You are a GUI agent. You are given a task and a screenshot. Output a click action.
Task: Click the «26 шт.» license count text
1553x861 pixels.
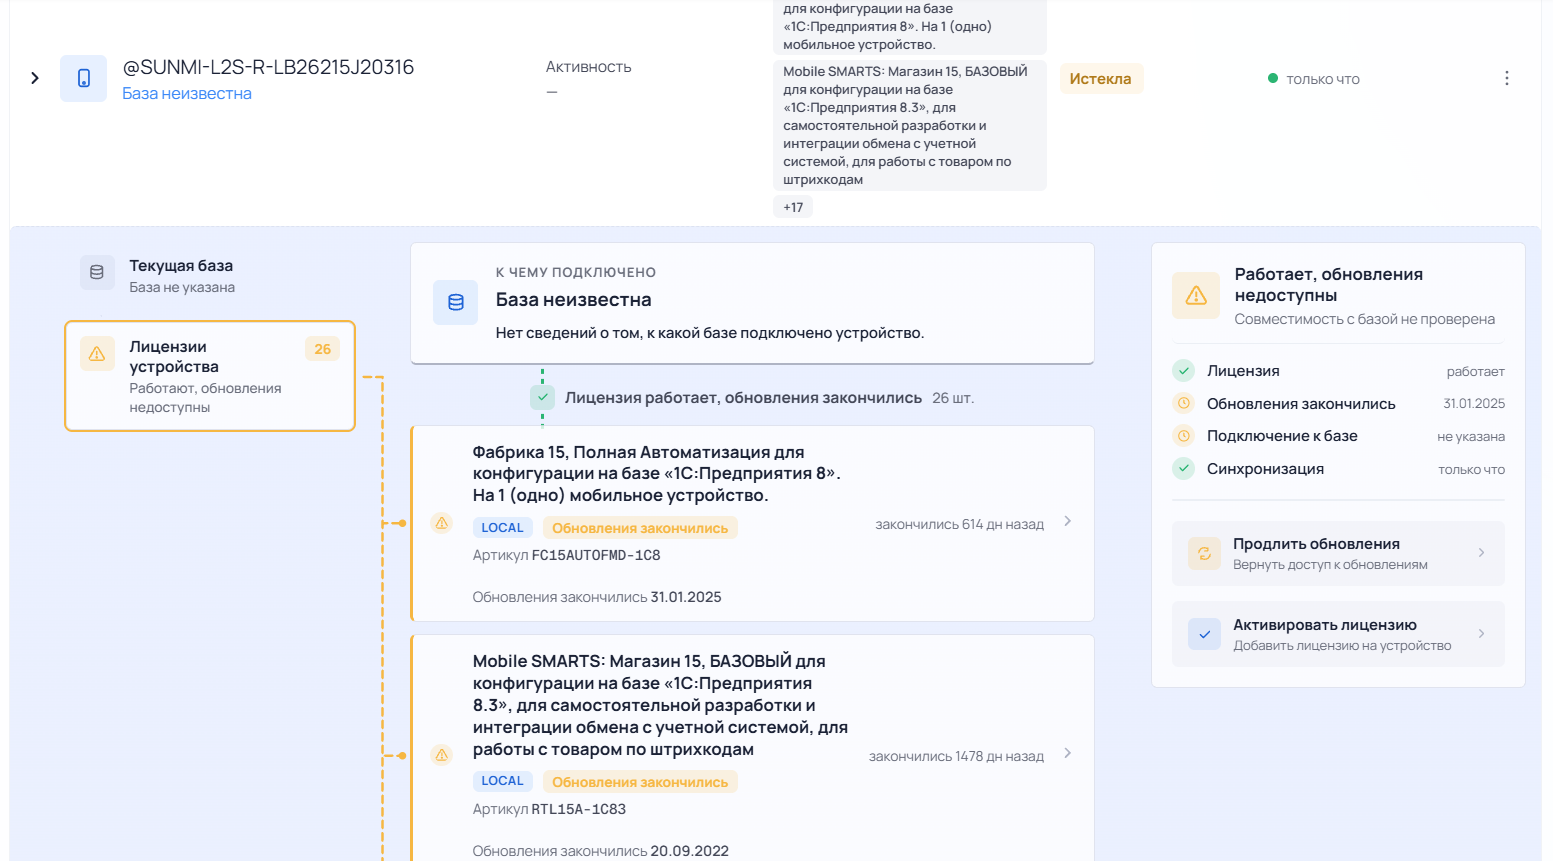(953, 398)
